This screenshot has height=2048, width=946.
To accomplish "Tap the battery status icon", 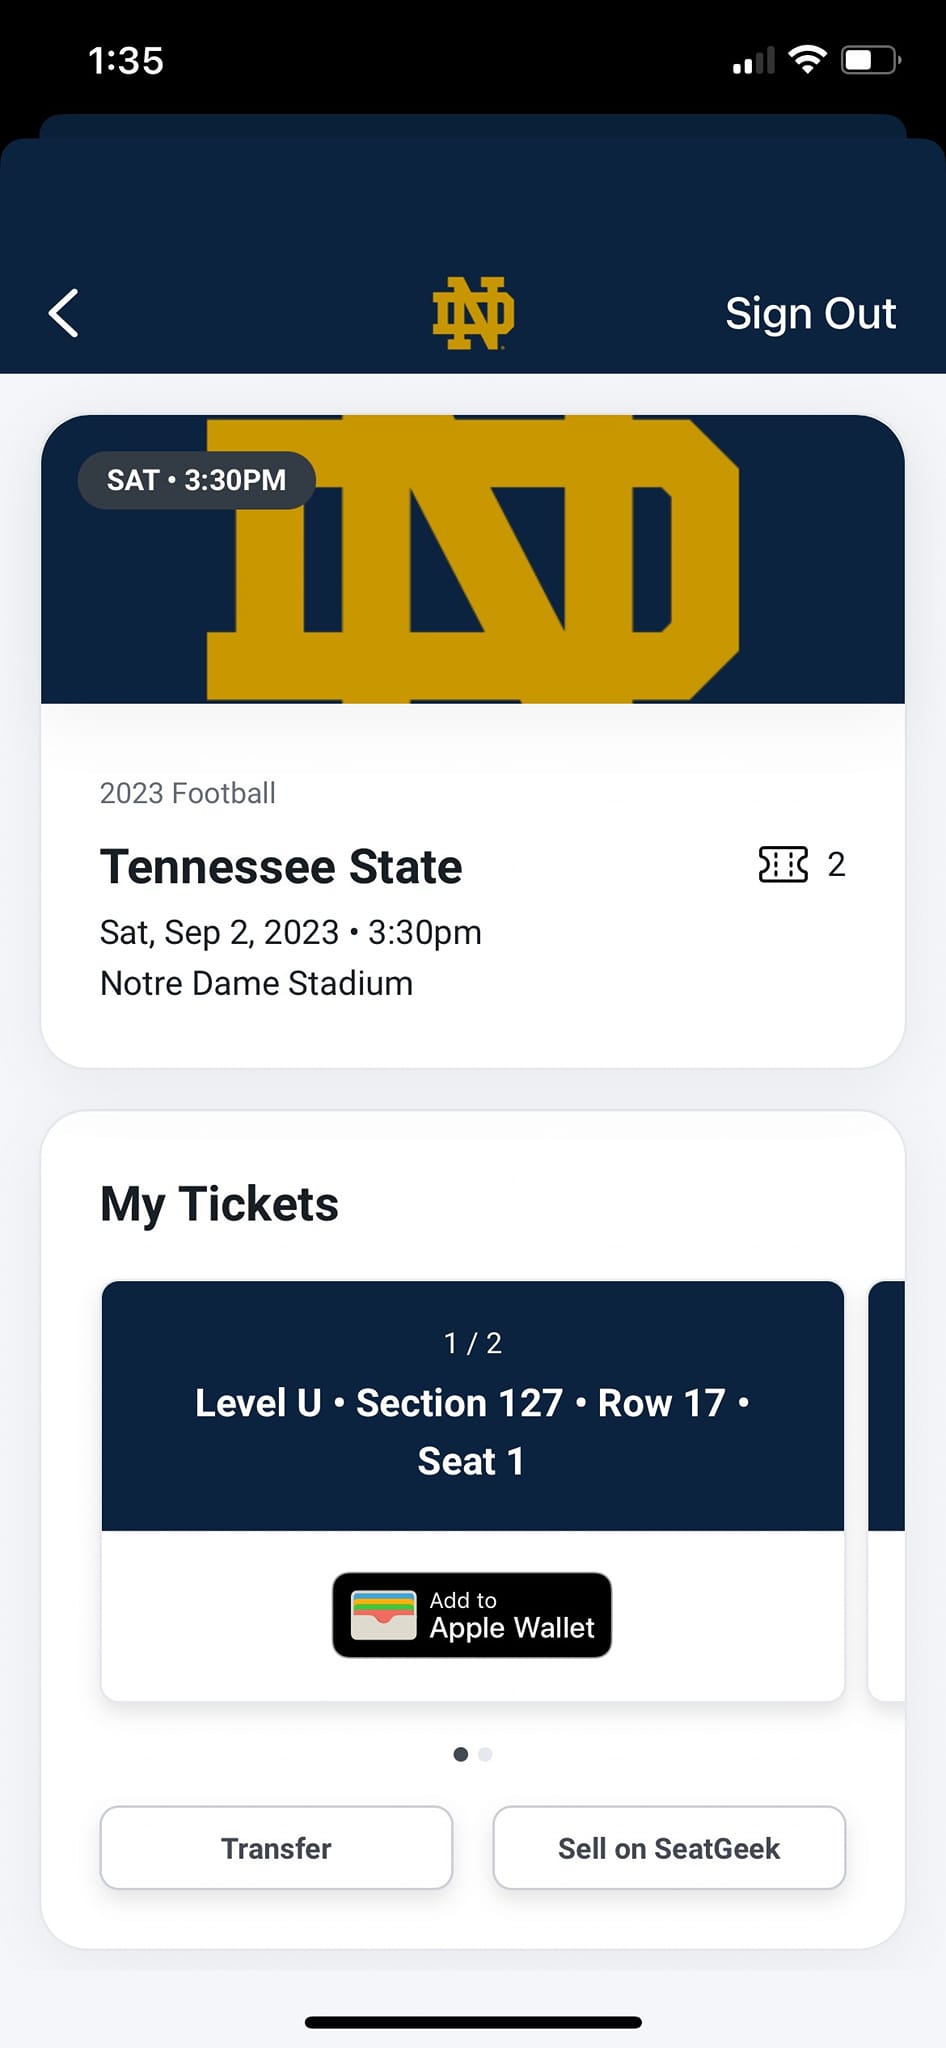I will (870, 60).
